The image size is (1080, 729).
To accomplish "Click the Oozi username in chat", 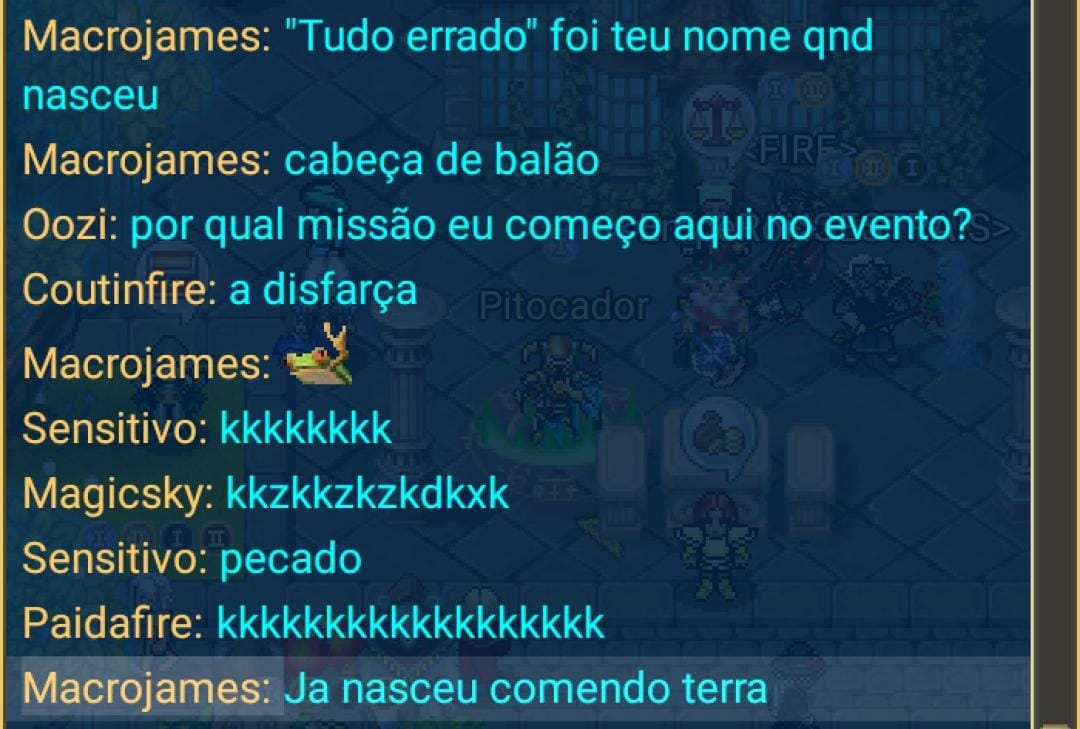I will coord(70,225).
